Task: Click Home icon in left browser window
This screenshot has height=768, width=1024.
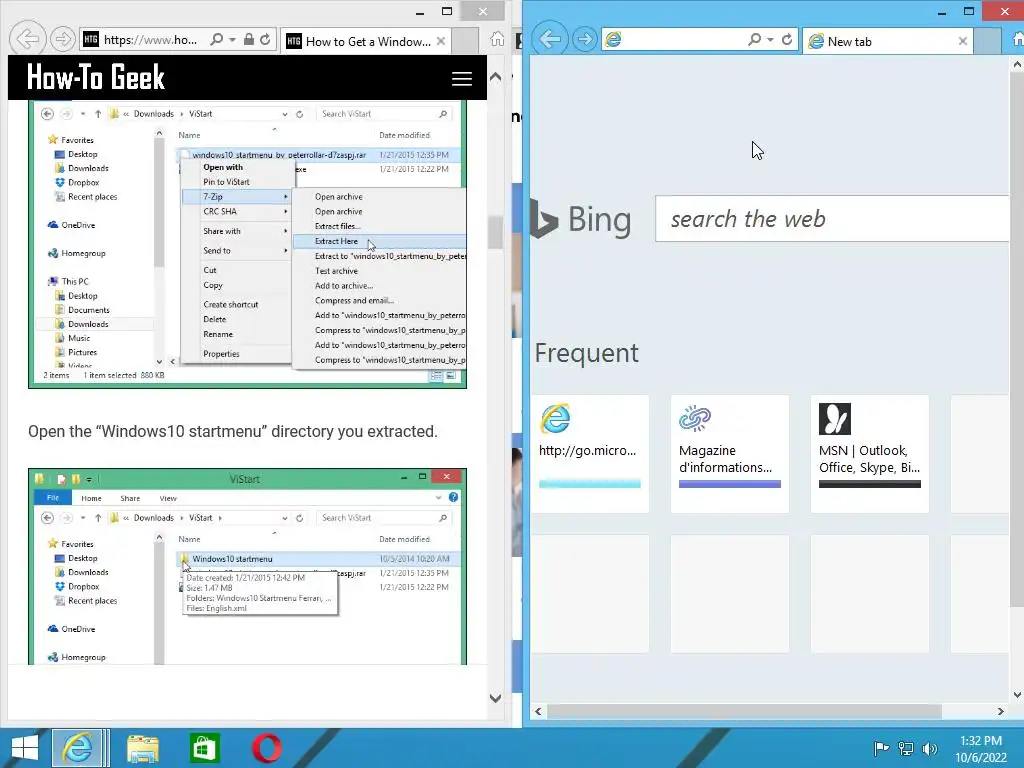Action: [498, 40]
